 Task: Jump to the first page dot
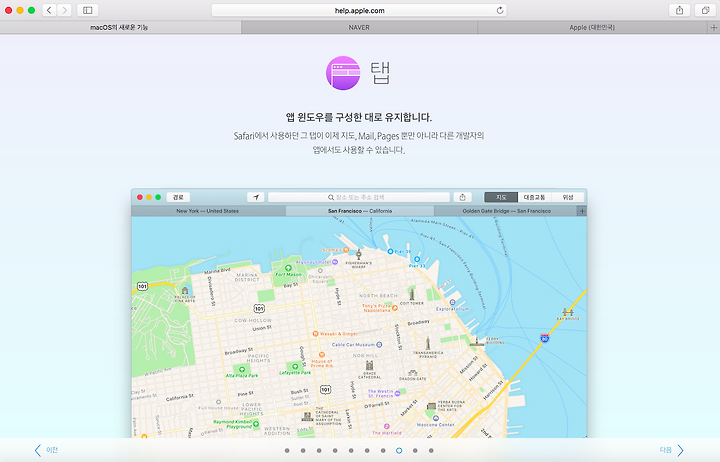pos(287,451)
